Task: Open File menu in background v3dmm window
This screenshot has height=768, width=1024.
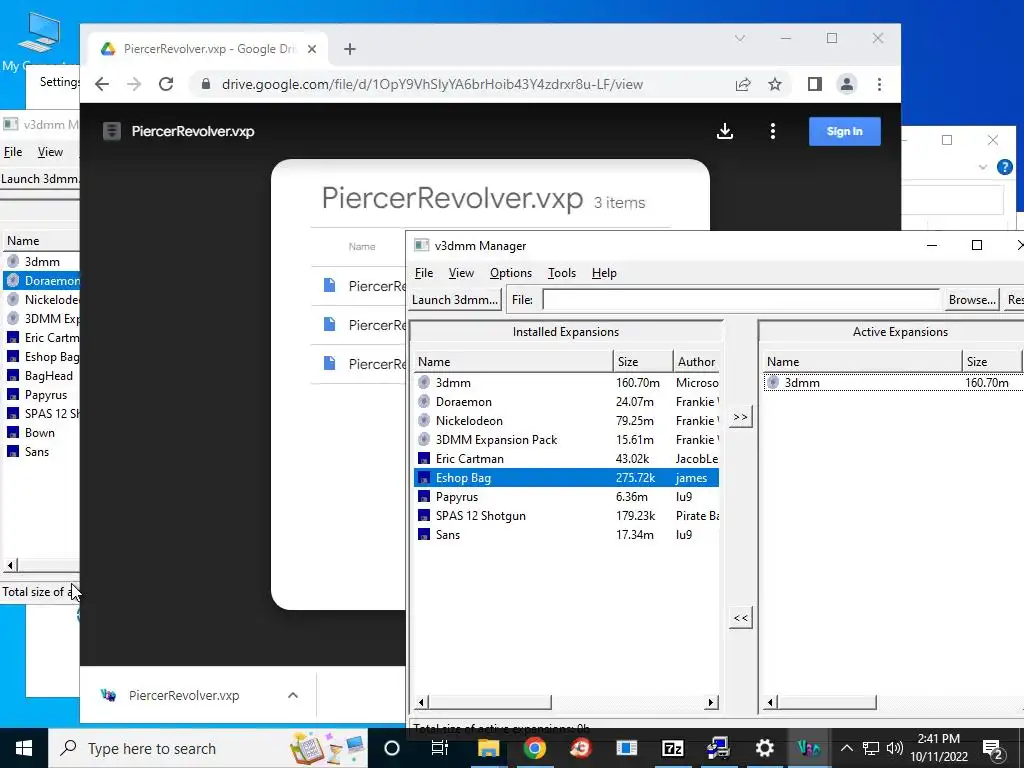Action: pyautogui.click(x=13, y=152)
